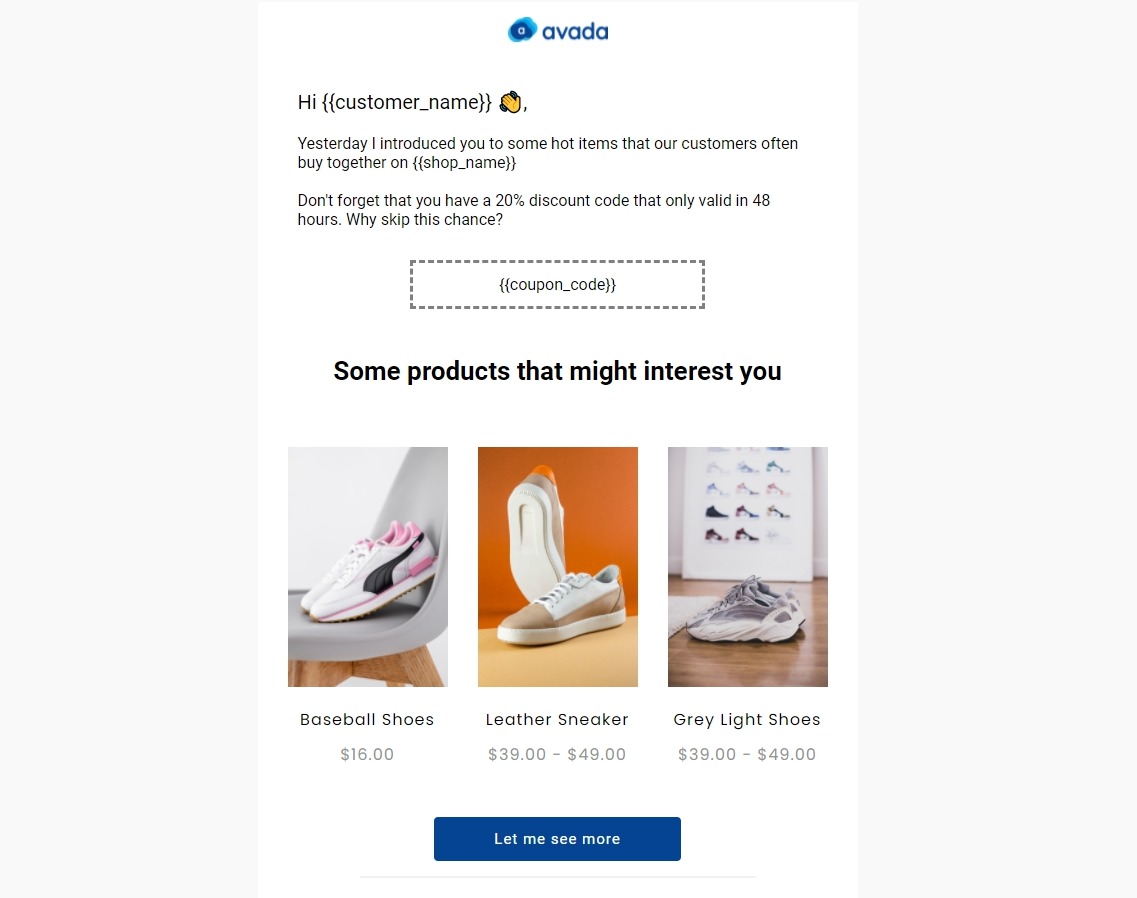Click the Avada cloud logo icon
The height and width of the screenshot is (898, 1137).
click(523, 31)
